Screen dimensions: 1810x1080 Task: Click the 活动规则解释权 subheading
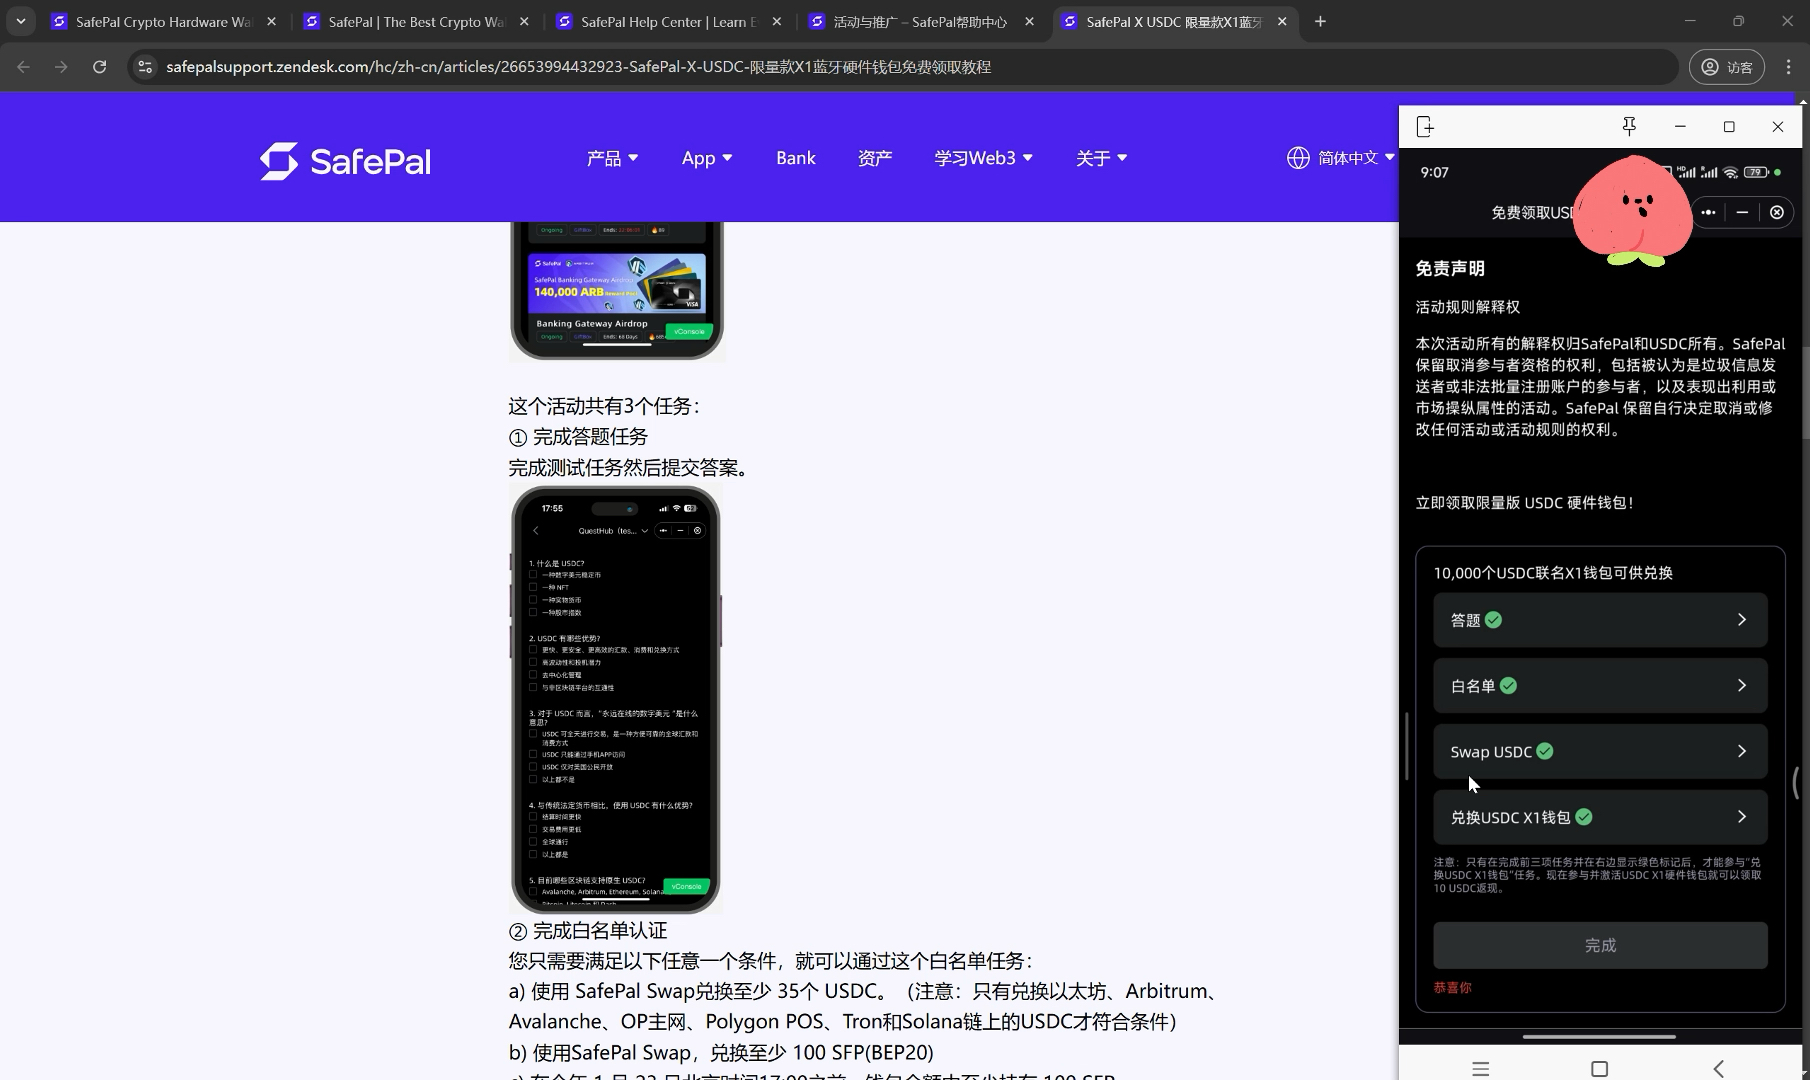pos(1467,307)
